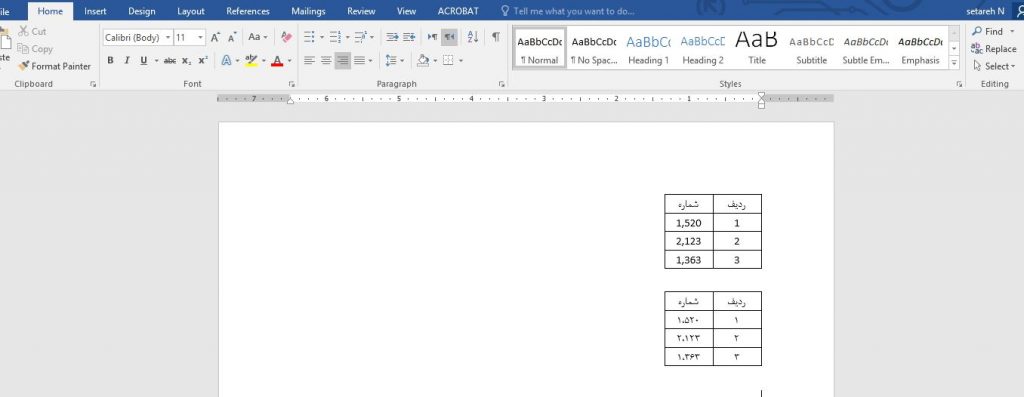Viewport: 1024px width, 397px height.
Task: Toggle Strikethrough formatting
Action: click(170, 60)
